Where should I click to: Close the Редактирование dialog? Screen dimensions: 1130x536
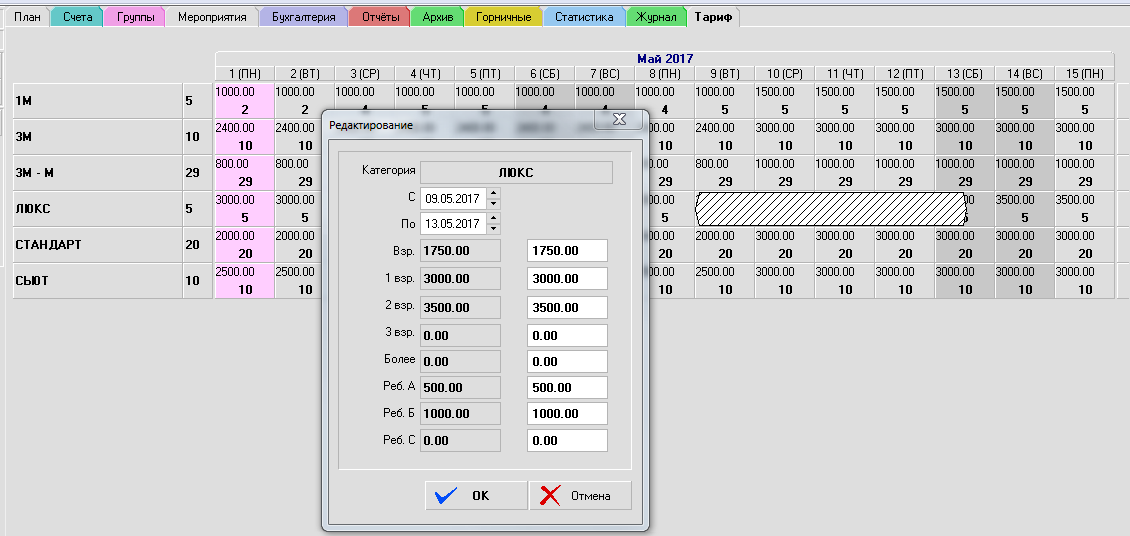(x=618, y=119)
